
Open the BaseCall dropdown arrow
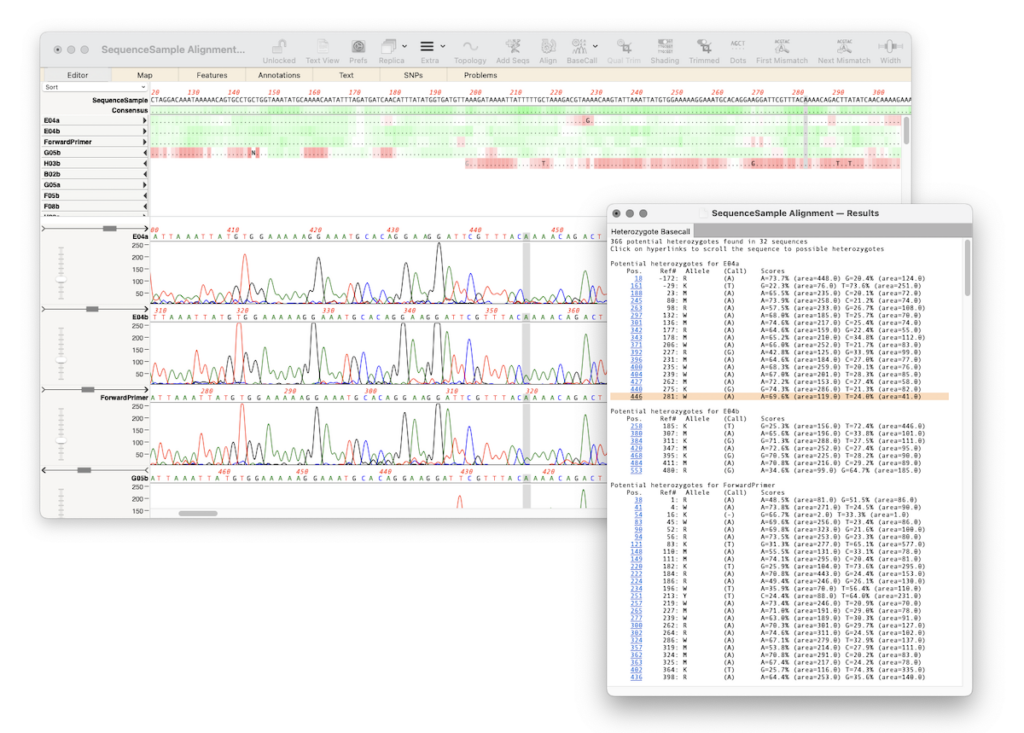click(x=595, y=46)
